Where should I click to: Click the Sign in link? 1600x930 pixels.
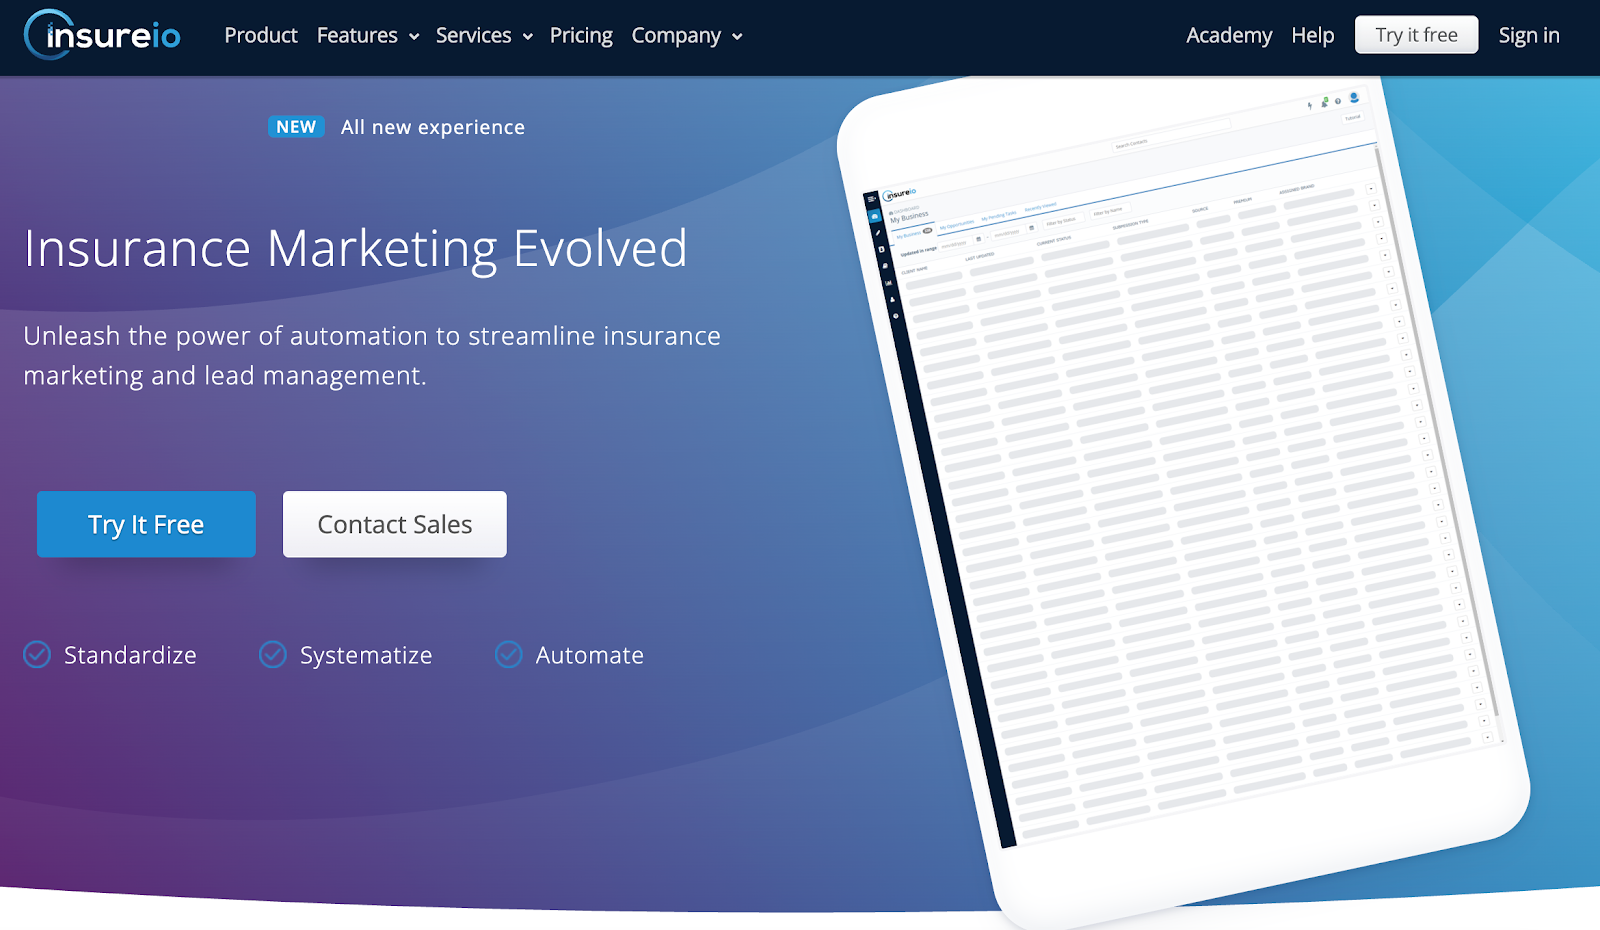pos(1529,35)
